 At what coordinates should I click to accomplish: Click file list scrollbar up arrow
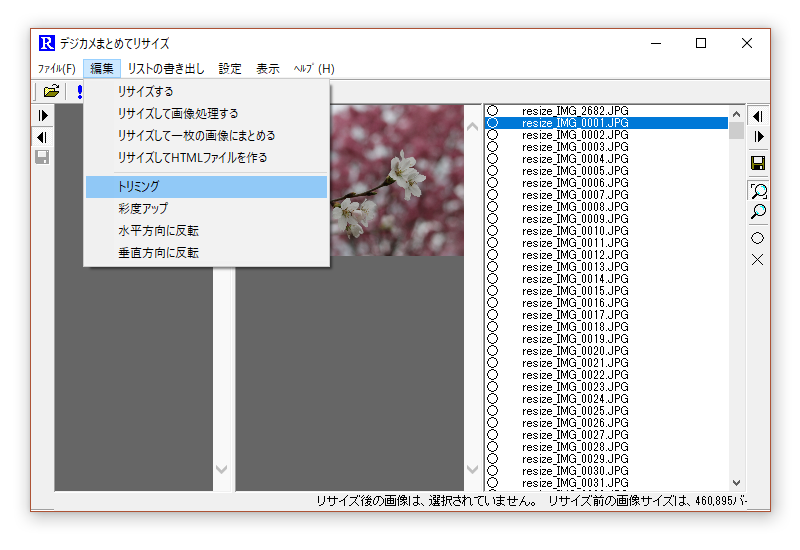[736, 114]
